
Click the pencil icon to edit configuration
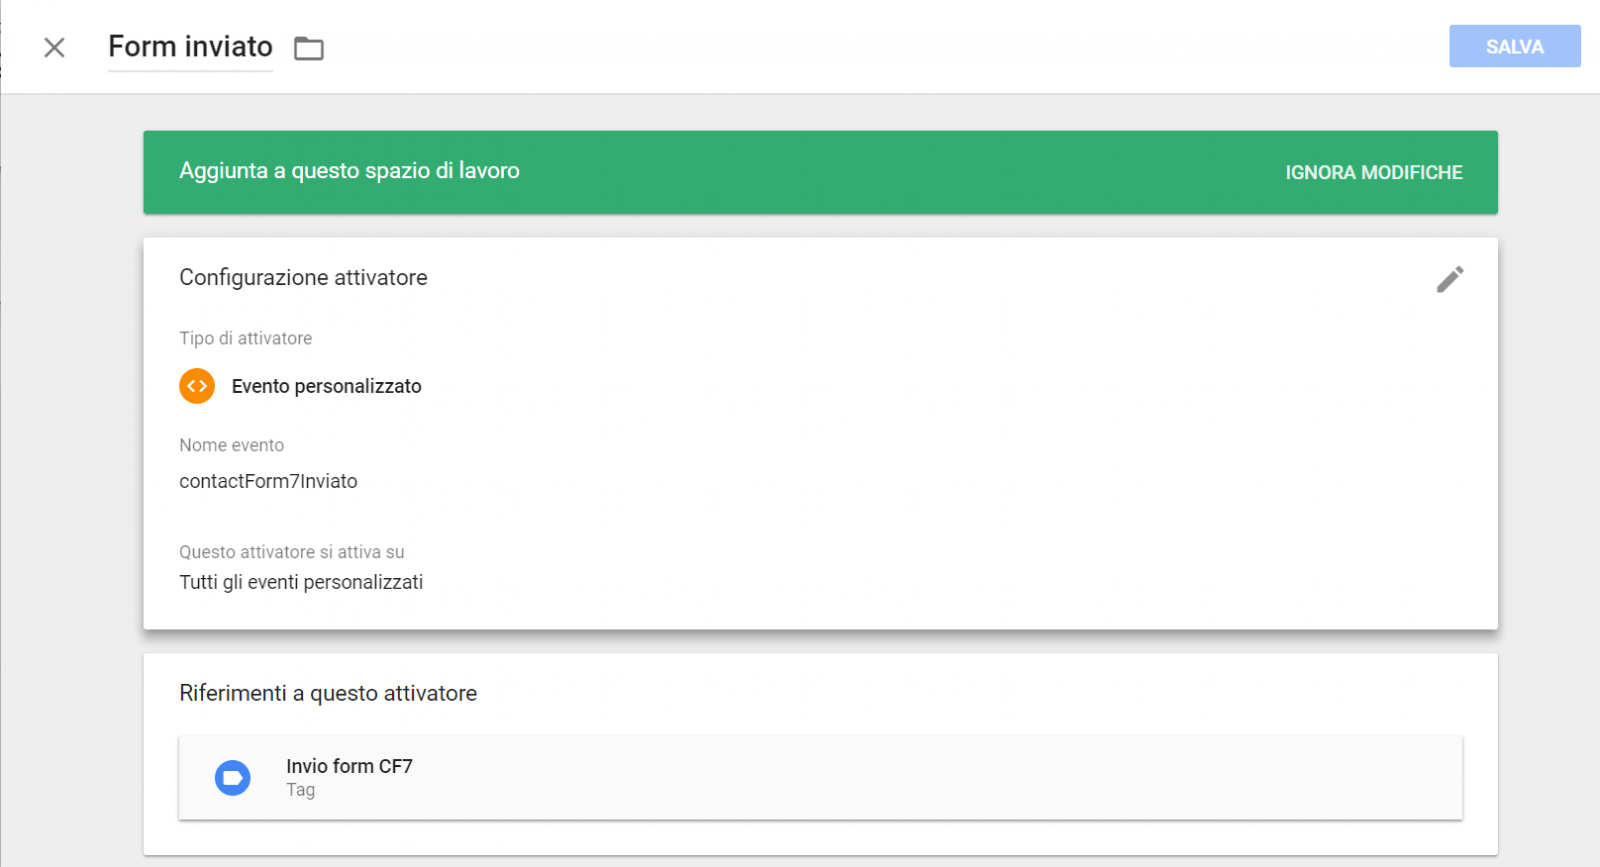pos(1450,279)
